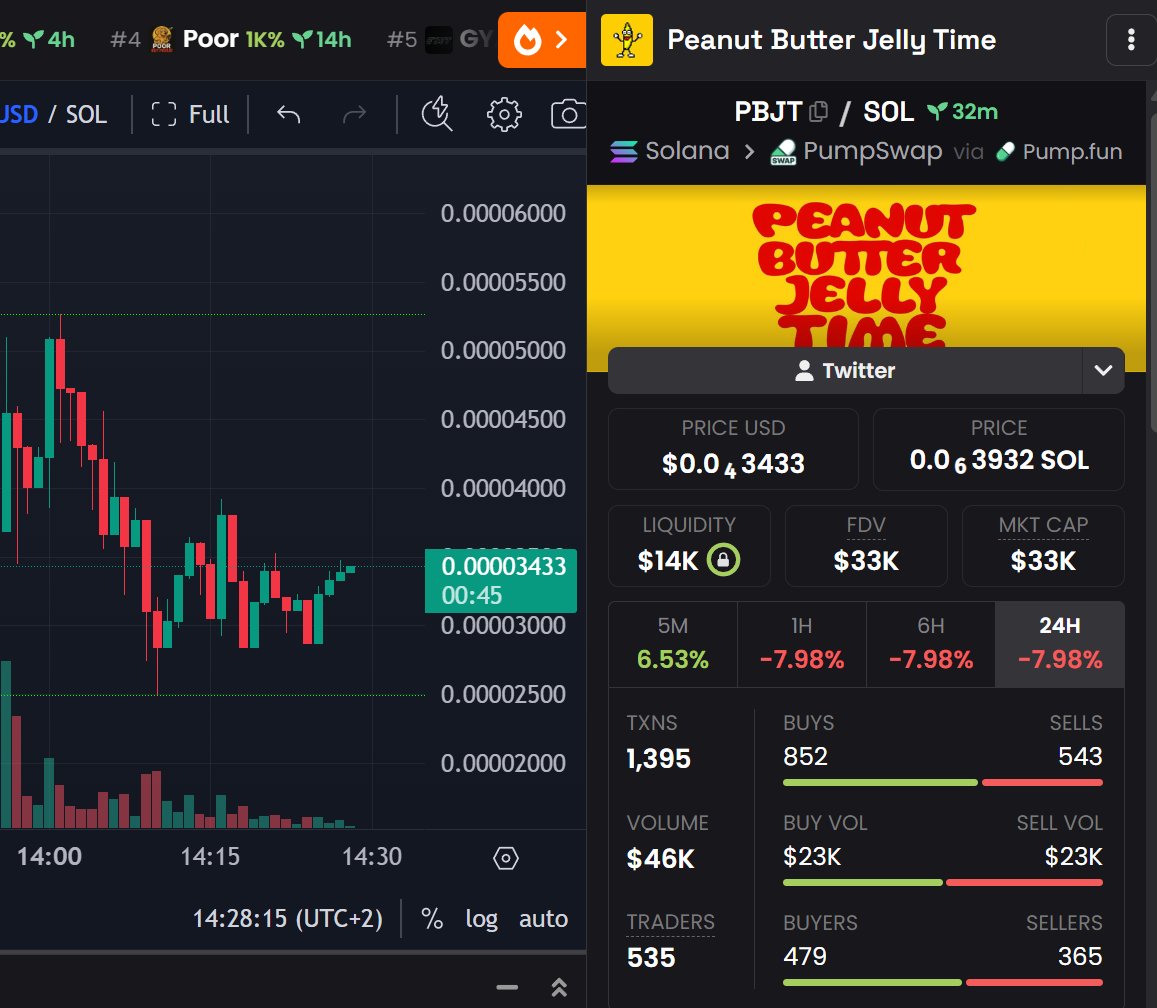Toggle auto scale mode

[x=543, y=919]
